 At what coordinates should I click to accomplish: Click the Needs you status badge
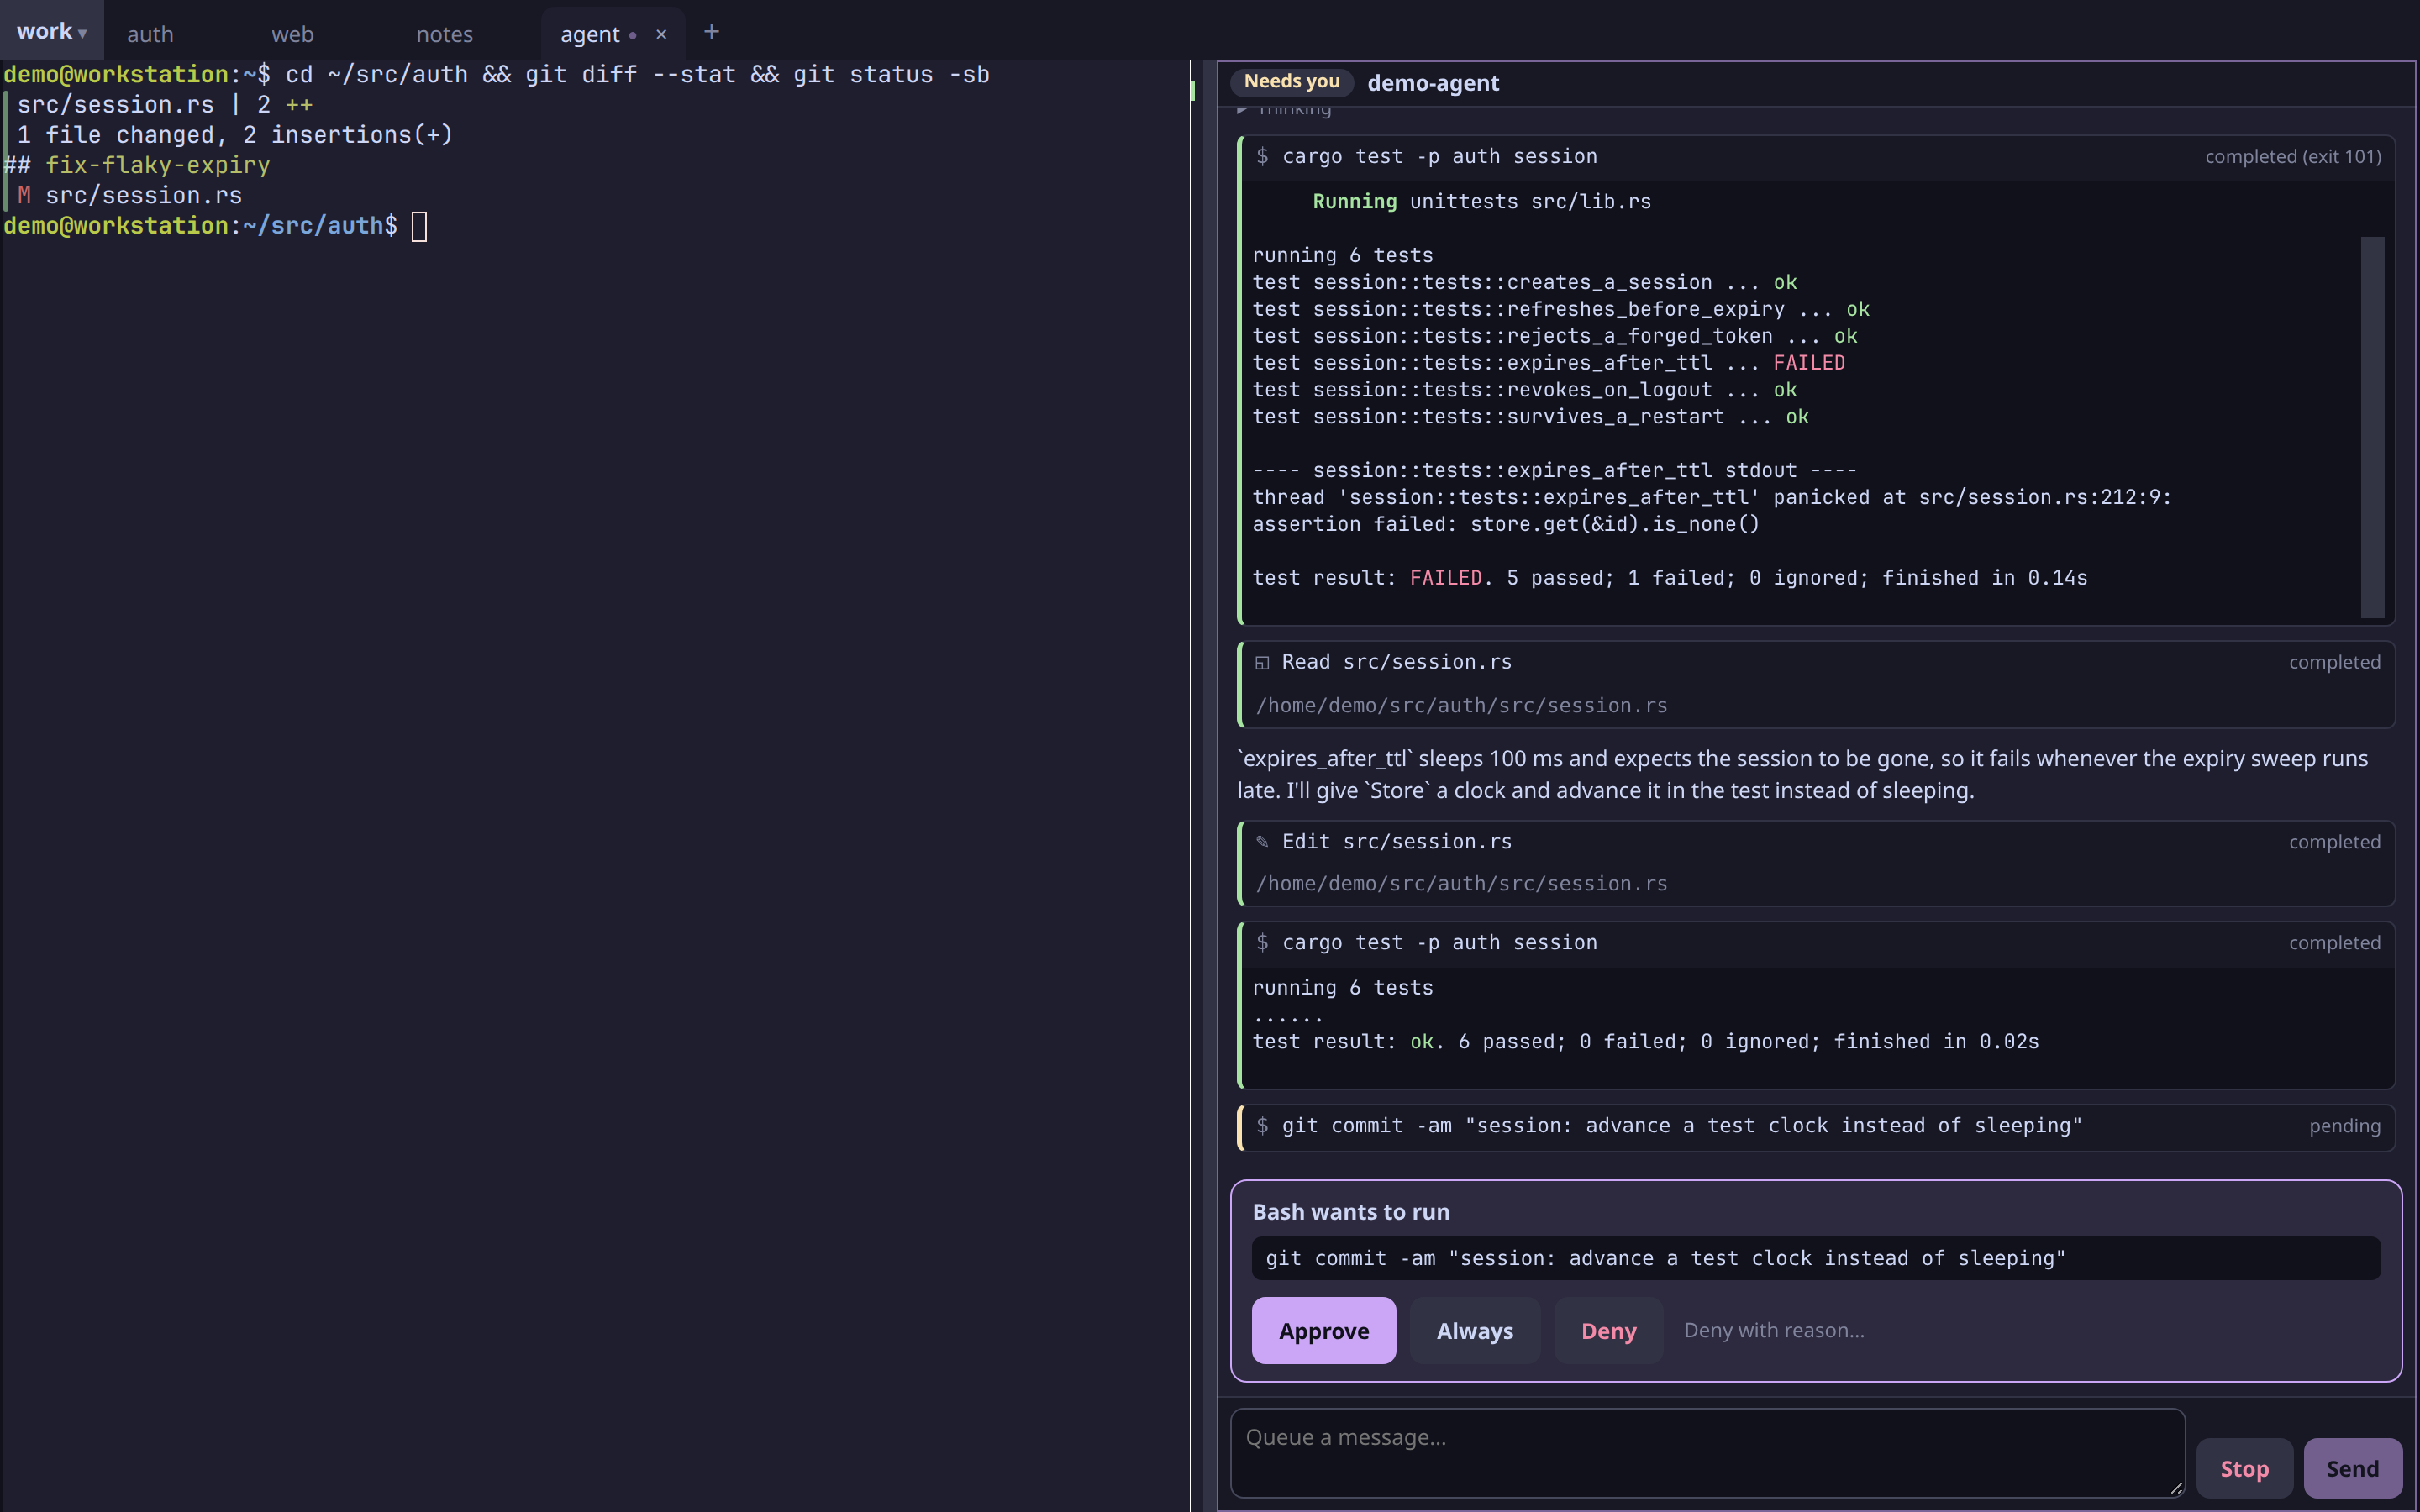pos(1292,82)
